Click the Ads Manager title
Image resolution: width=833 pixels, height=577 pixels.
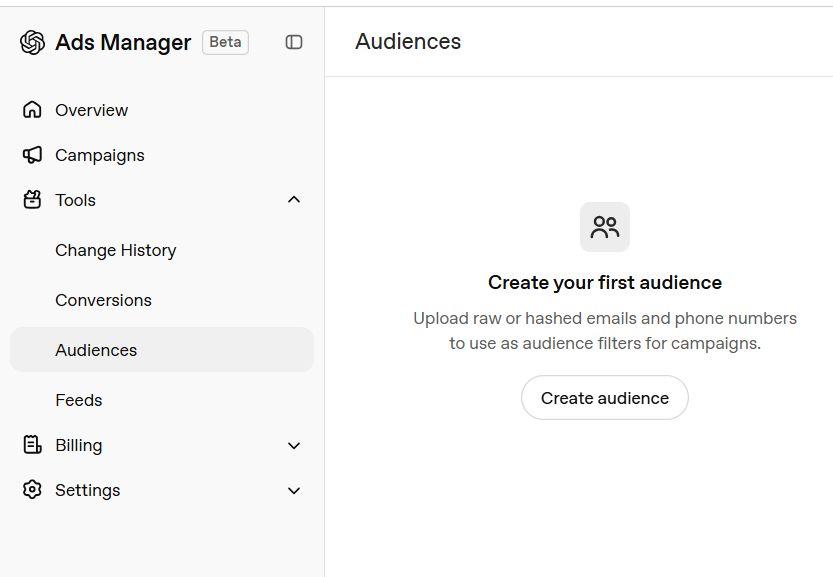(123, 42)
